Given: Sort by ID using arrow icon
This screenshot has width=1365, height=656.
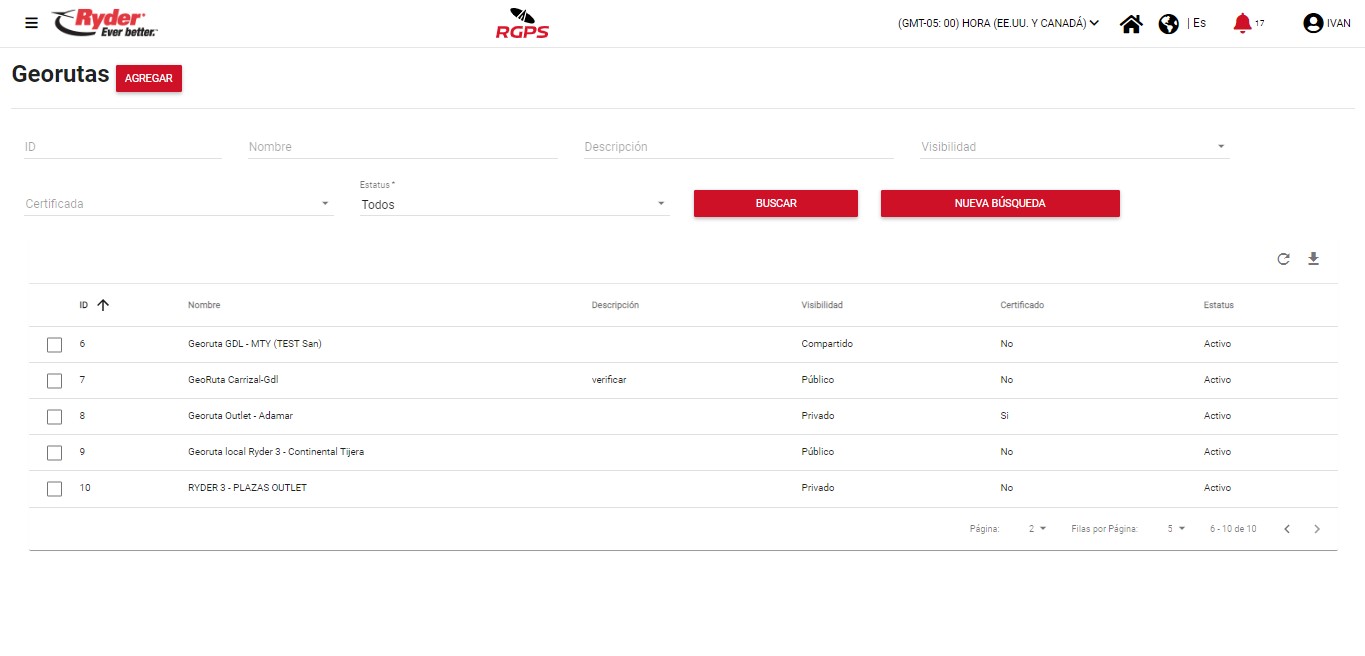Looking at the screenshot, I should coord(102,305).
